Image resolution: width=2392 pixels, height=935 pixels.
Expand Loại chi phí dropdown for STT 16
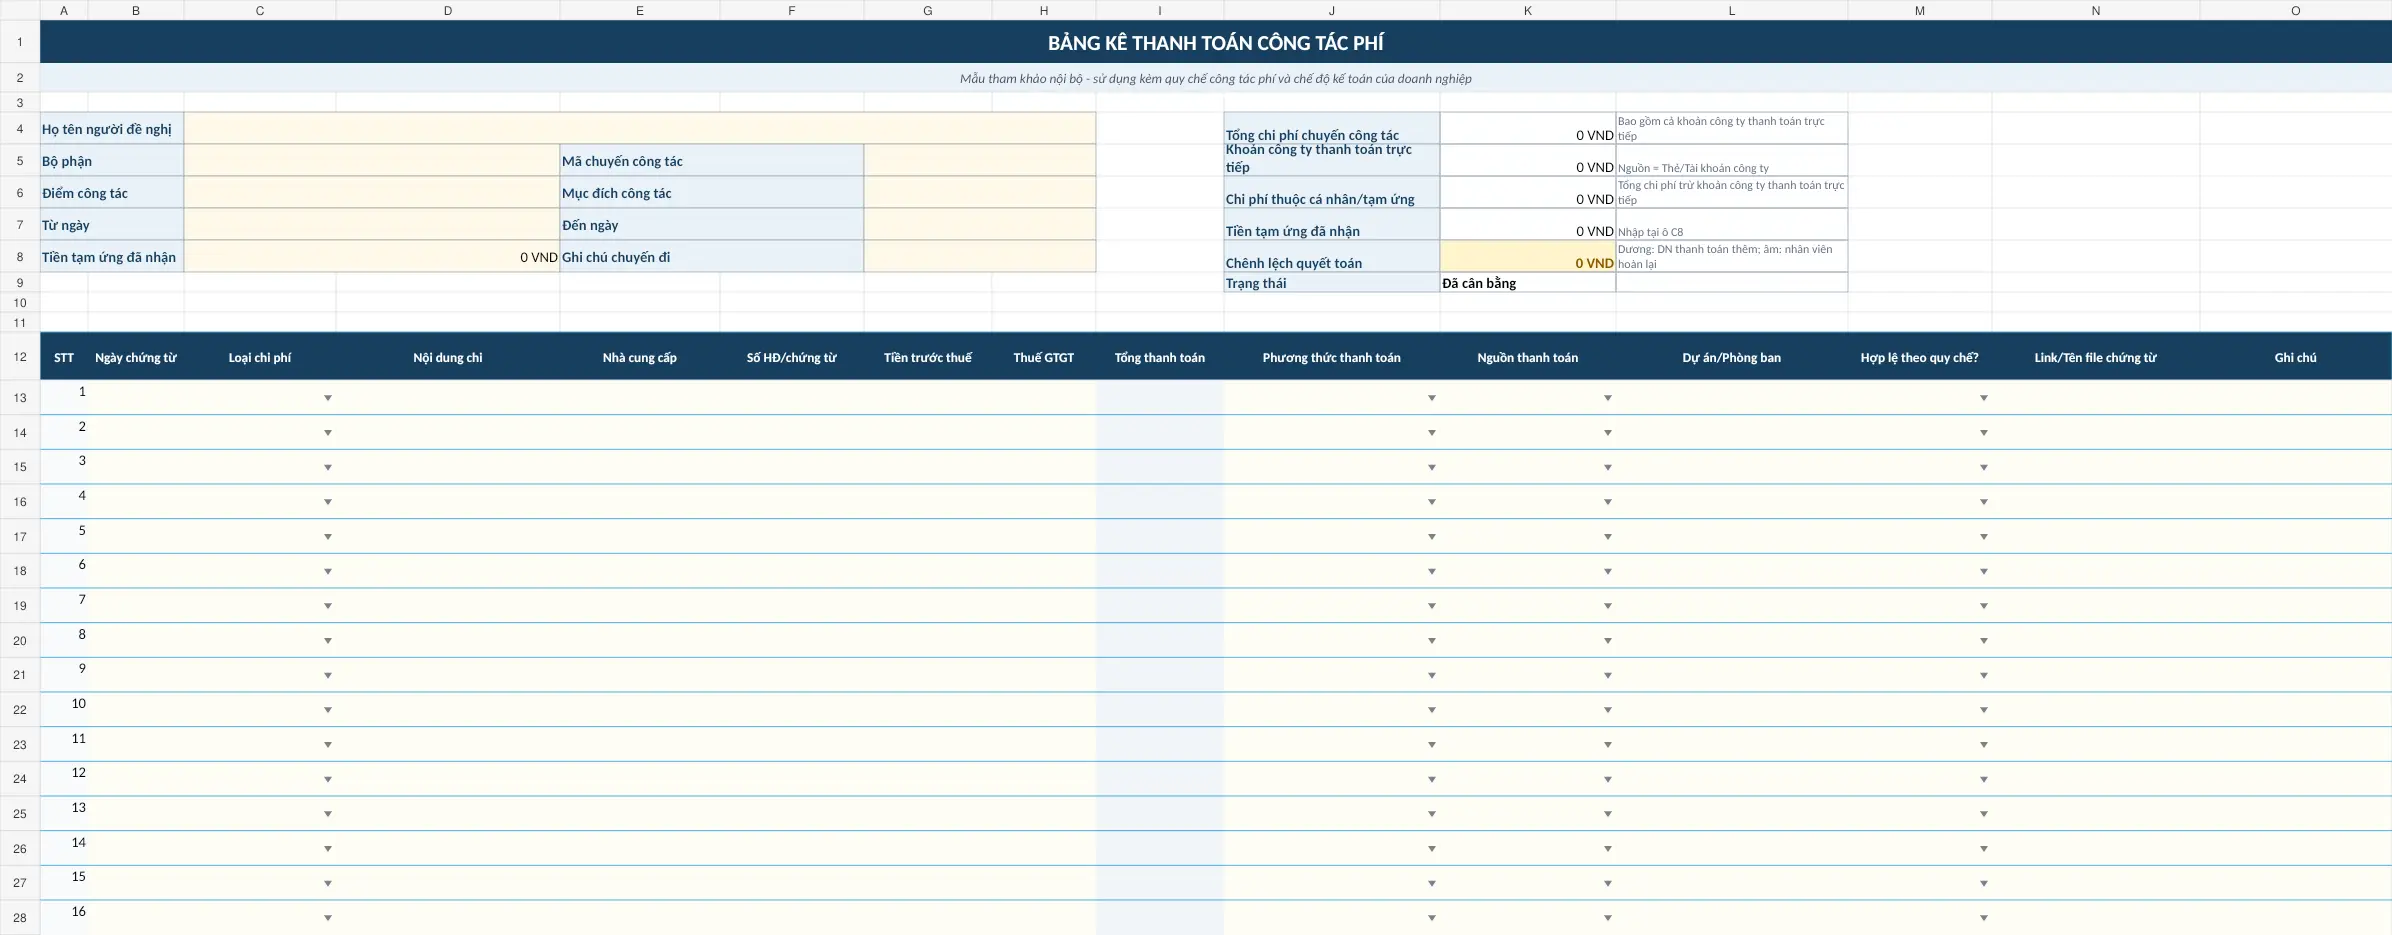click(x=327, y=918)
